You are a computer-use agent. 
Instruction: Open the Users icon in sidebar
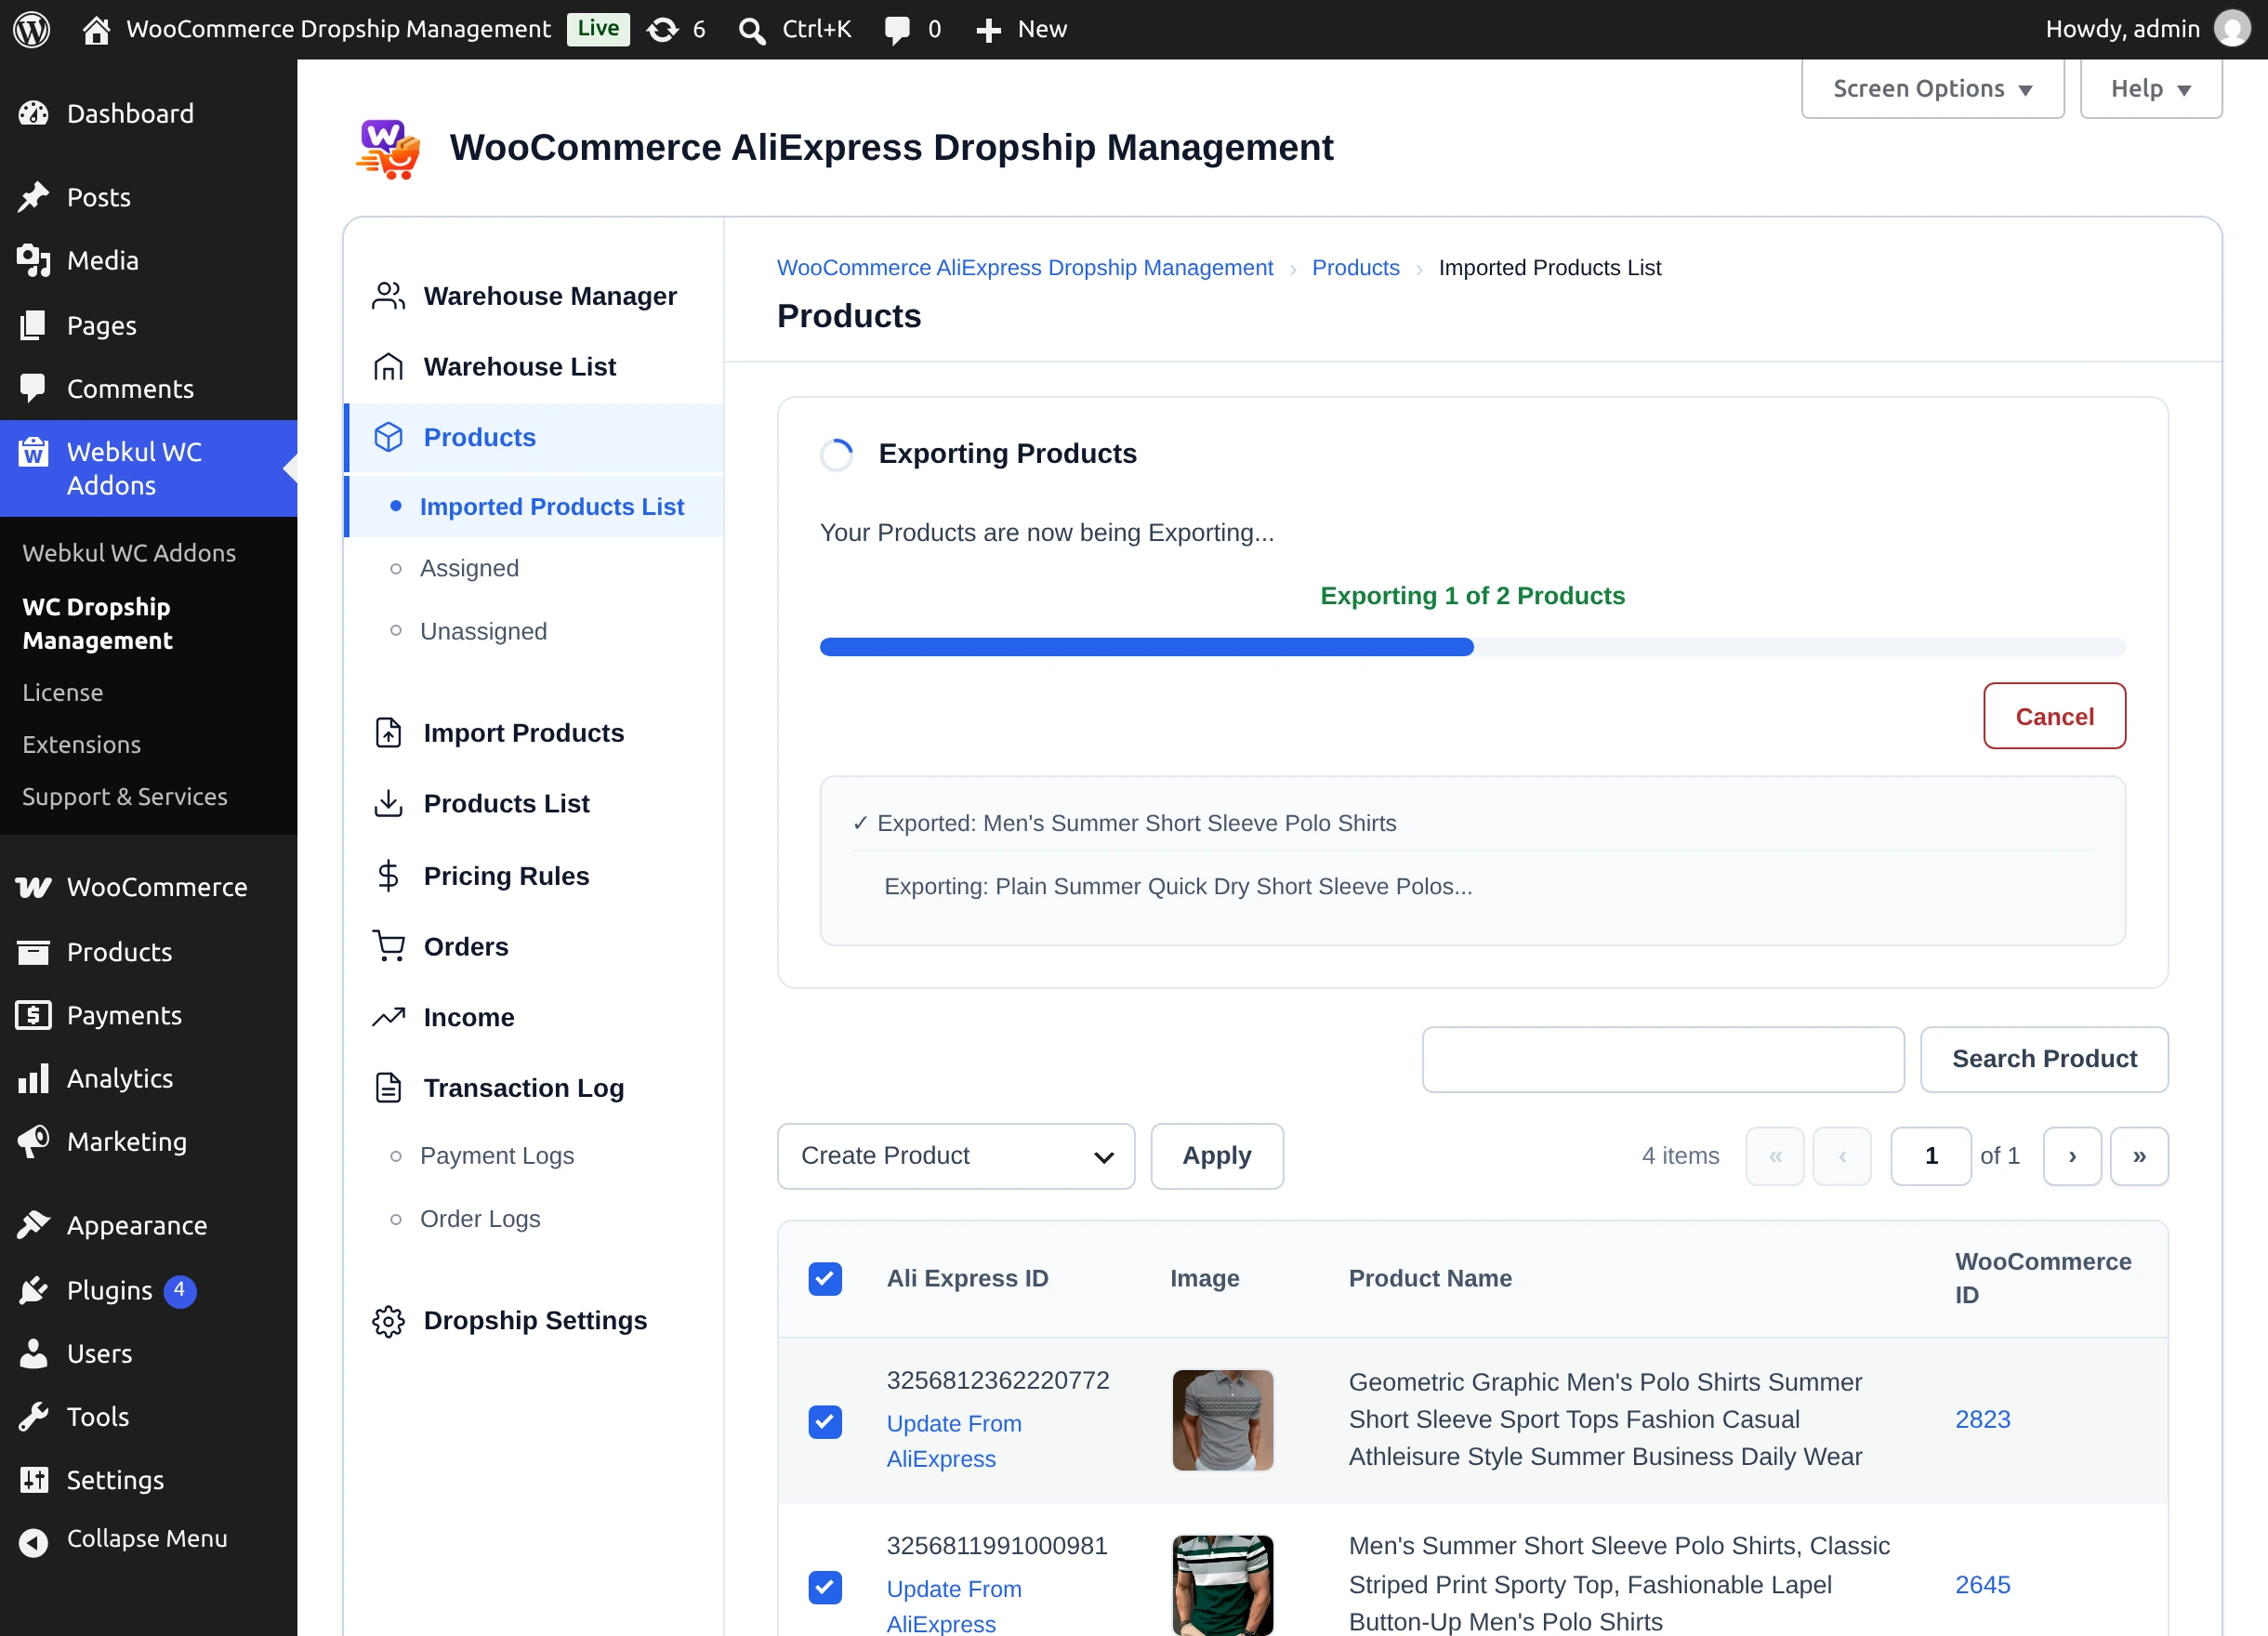click(x=33, y=1353)
